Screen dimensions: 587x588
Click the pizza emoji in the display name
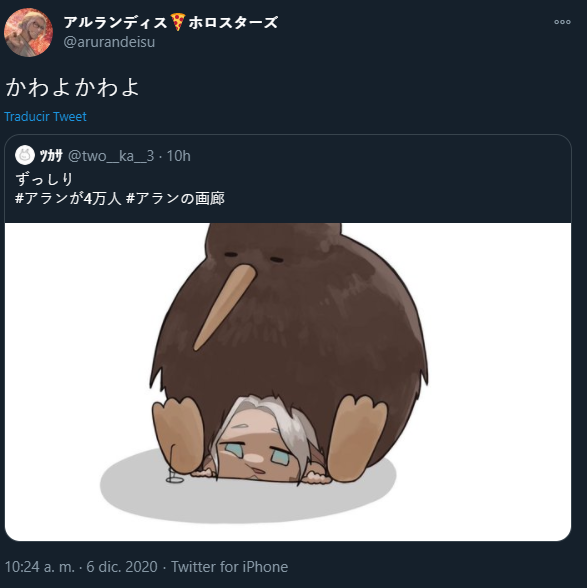click(178, 22)
